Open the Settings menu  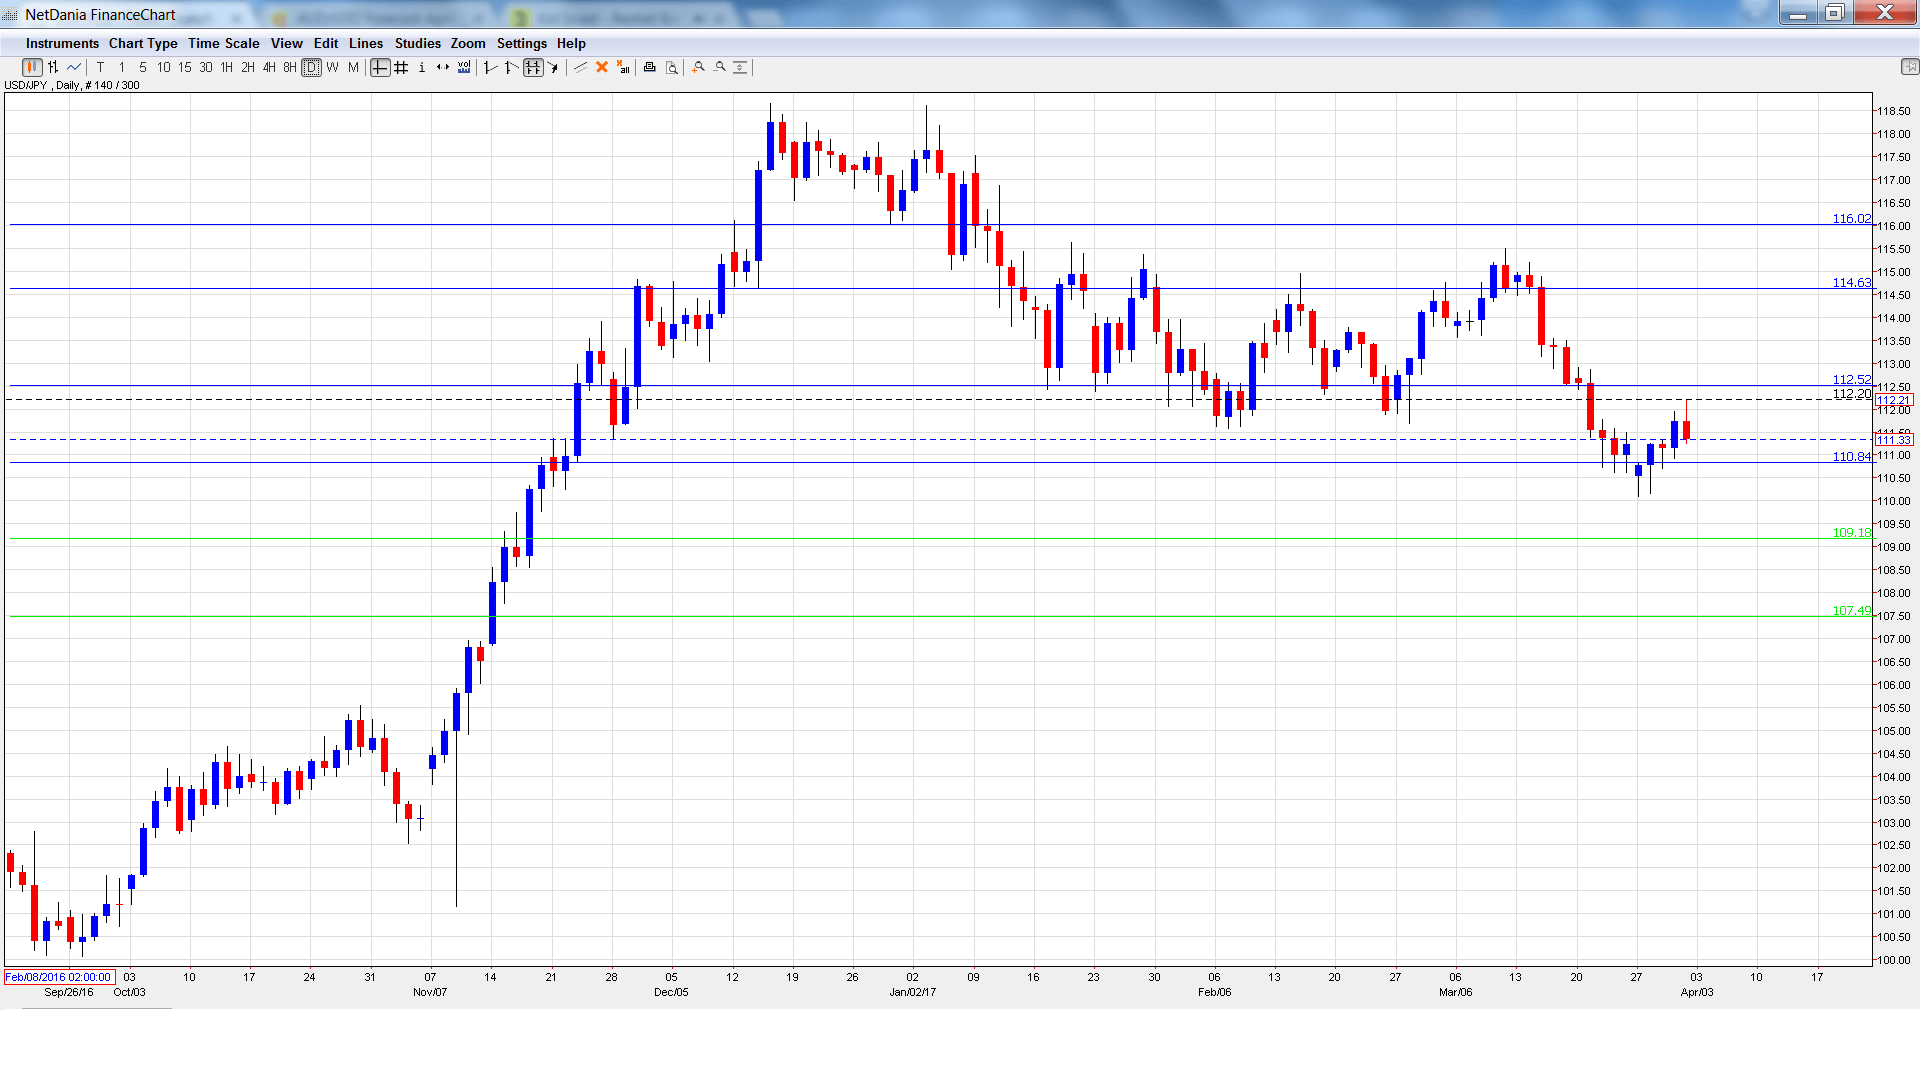coord(521,43)
